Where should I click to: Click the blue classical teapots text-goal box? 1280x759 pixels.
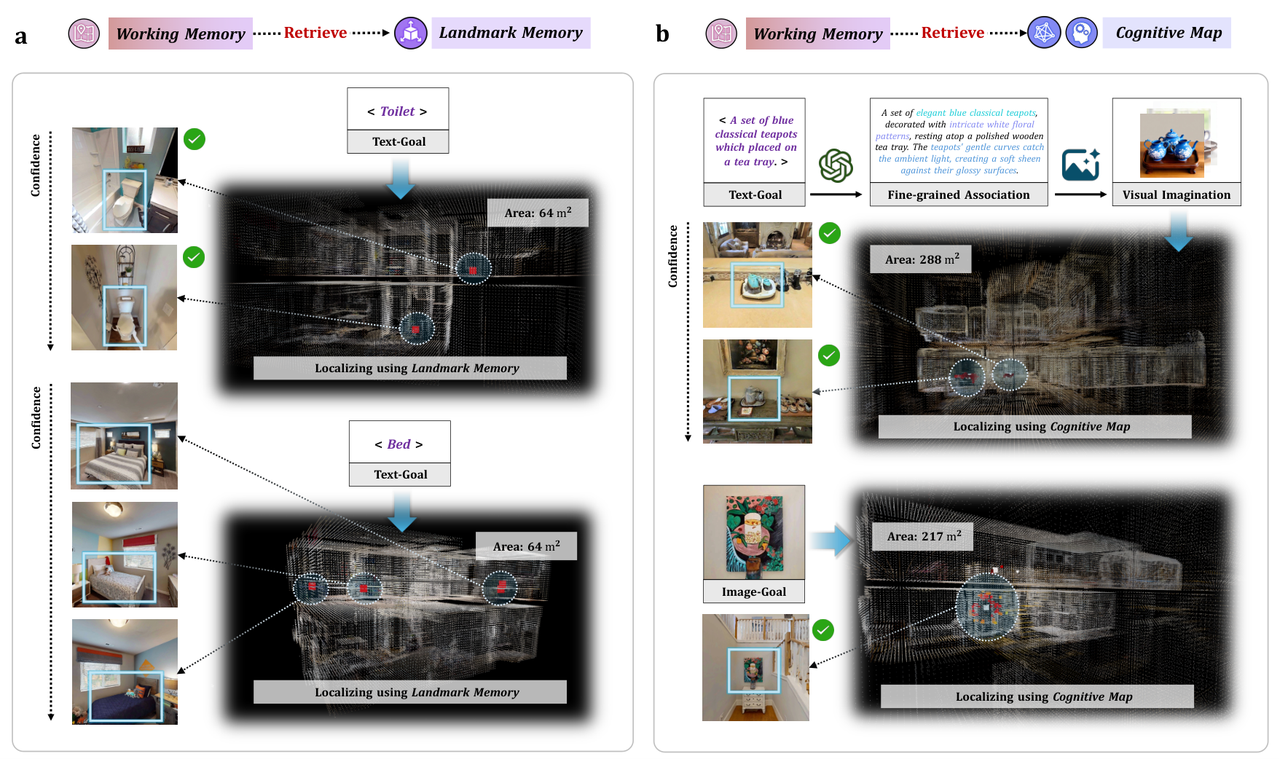(x=756, y=152)
